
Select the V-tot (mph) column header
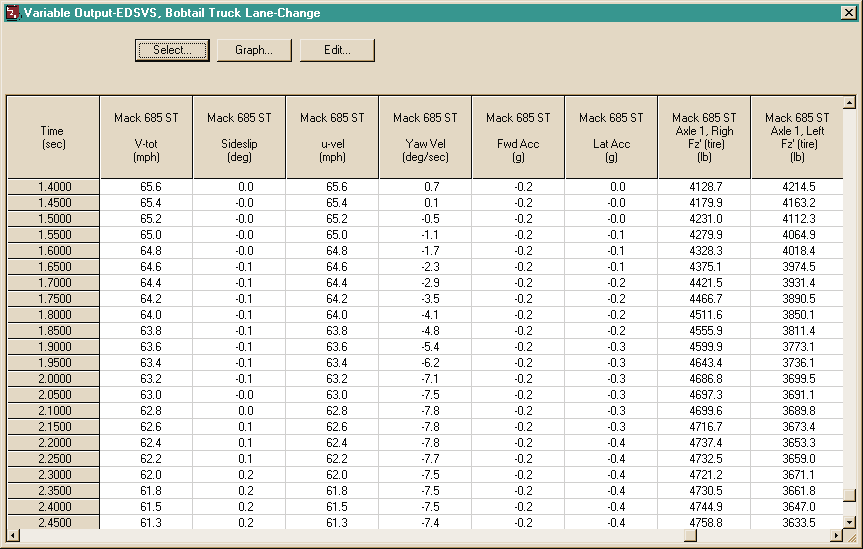coord(146,137)
